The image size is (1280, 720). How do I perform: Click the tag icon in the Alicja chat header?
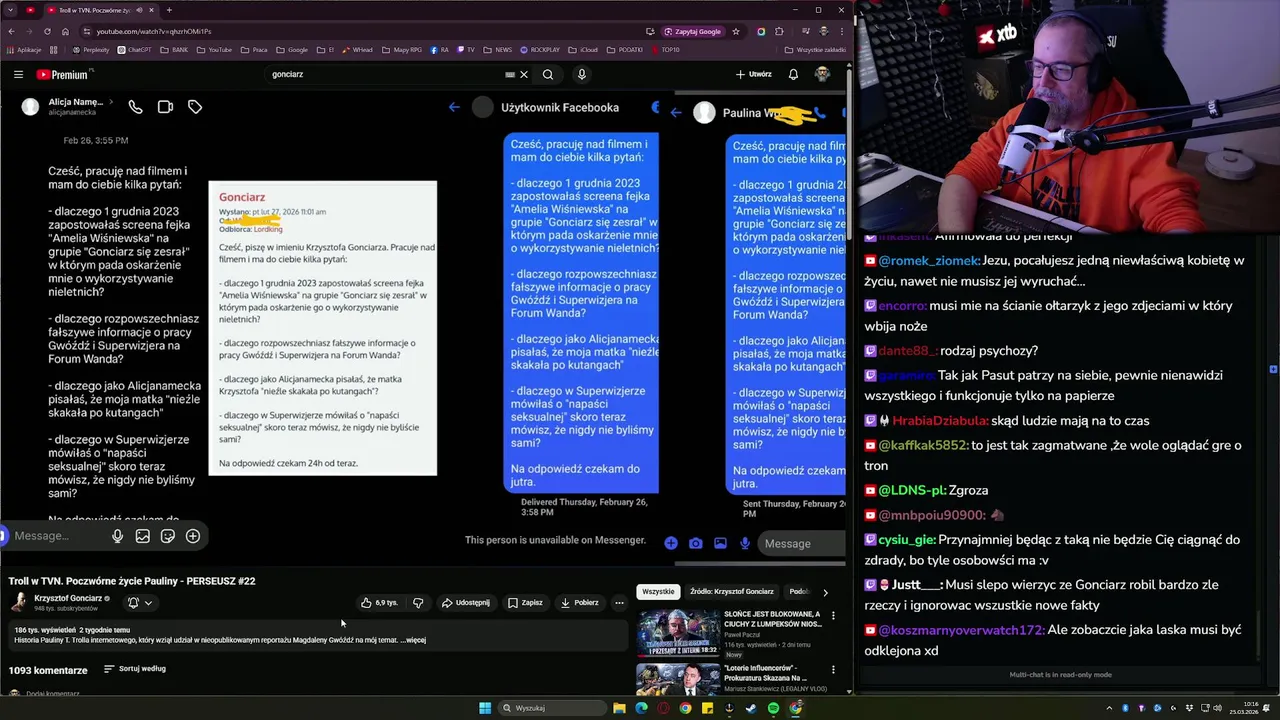tap(195, 107)
